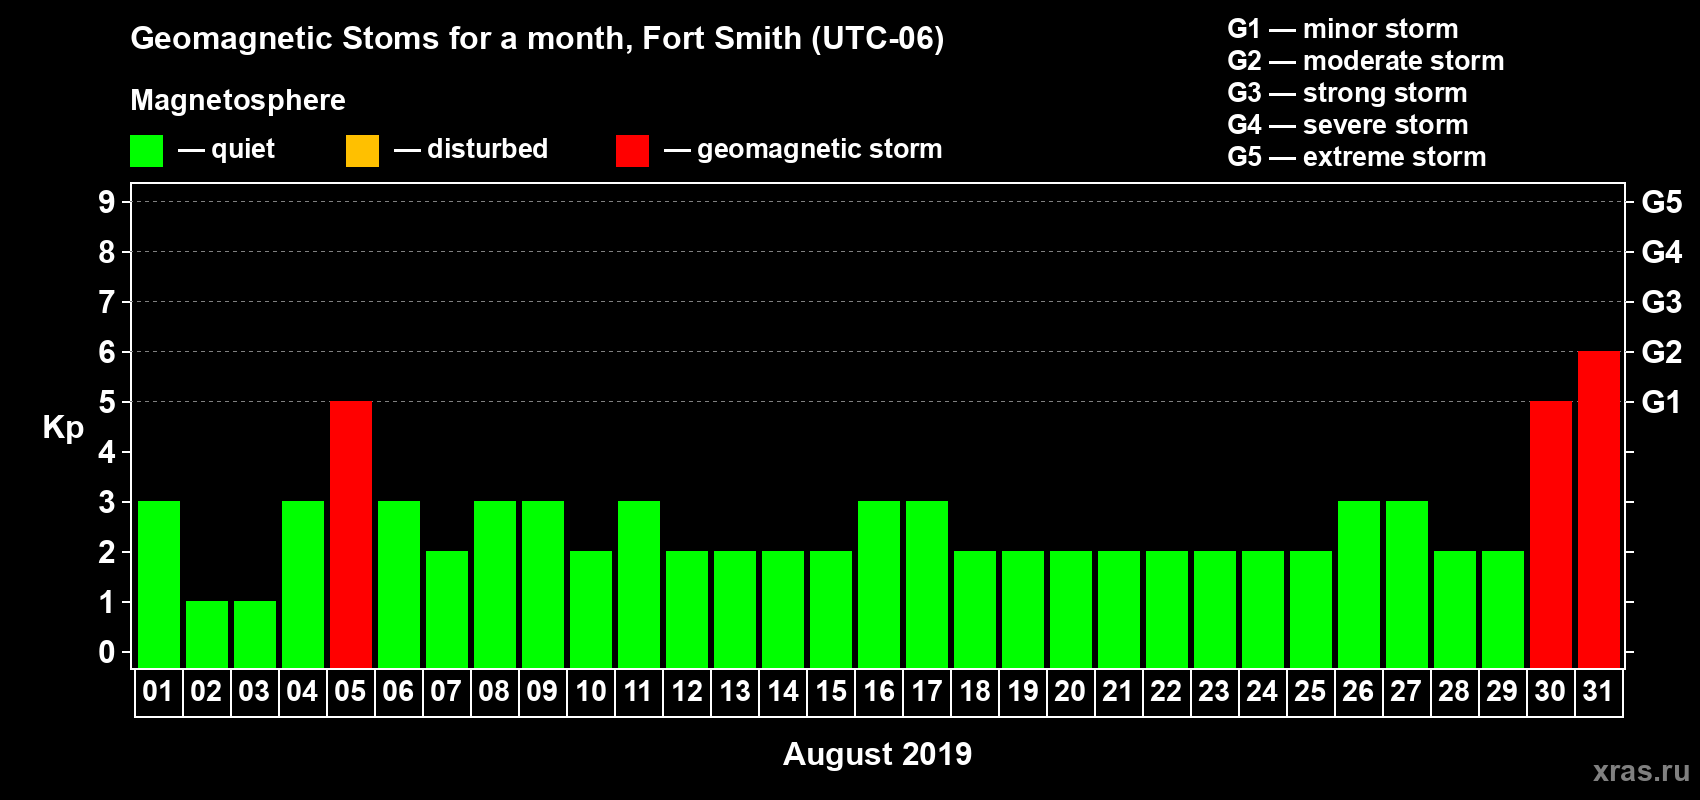Click the date cell '31' on the axis
The width and height of the screenshot is (1700, 800).
coord(1599,692)
